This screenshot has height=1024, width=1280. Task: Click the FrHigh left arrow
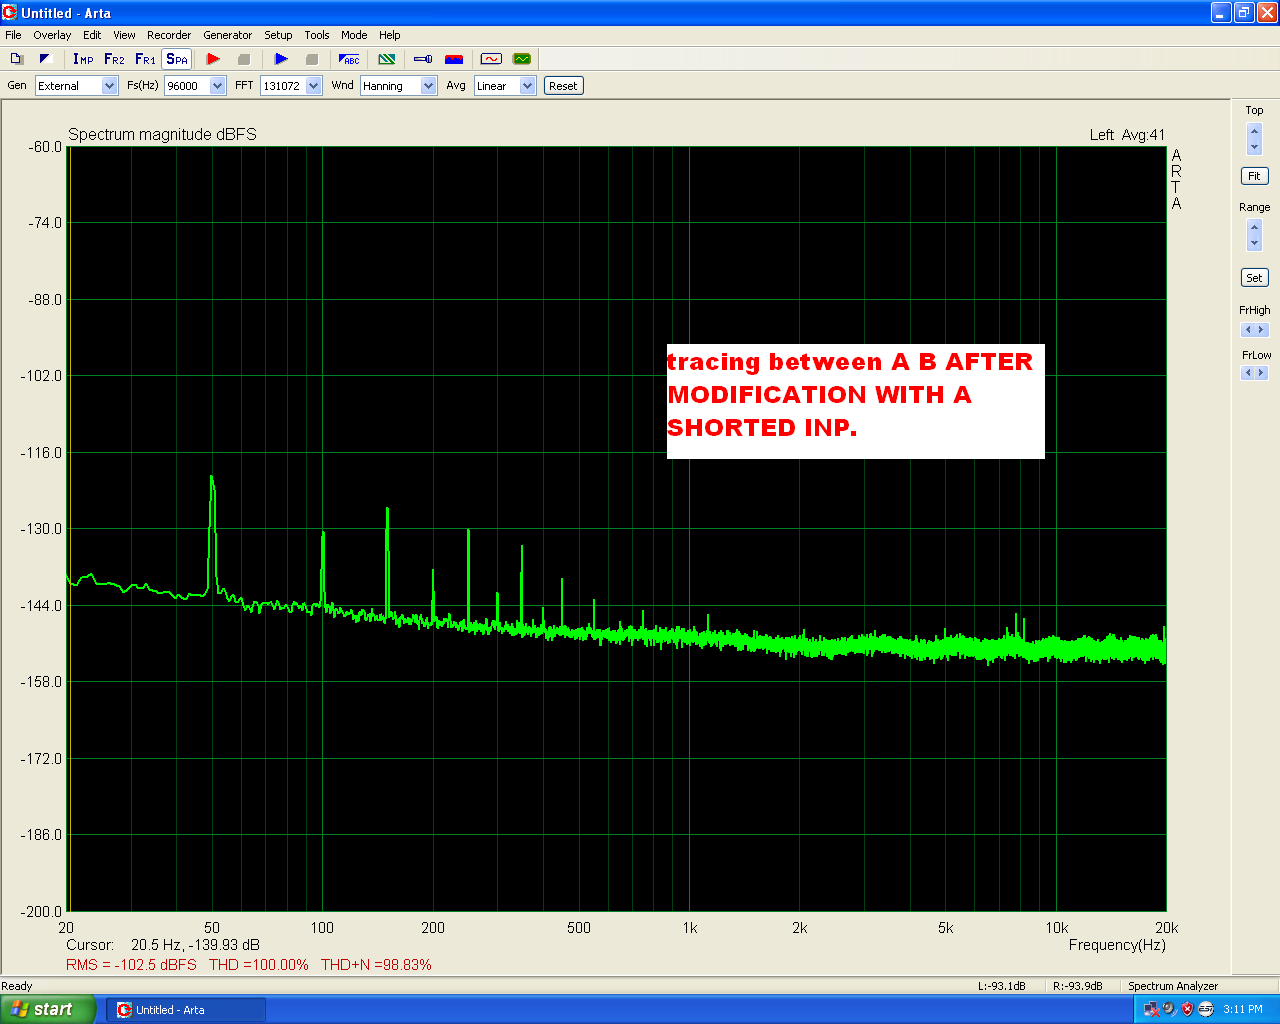tap(1248, 330)
